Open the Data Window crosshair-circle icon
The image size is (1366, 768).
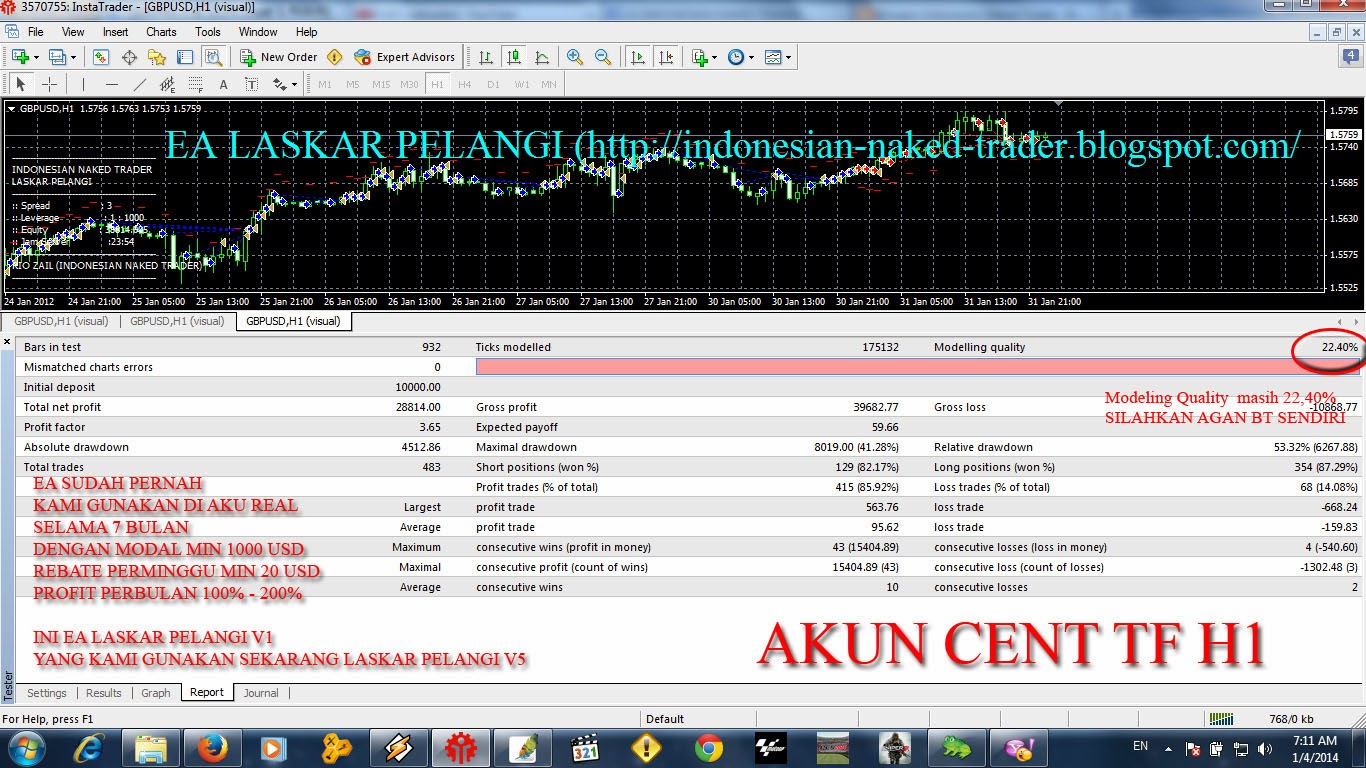tap(129, 57)
